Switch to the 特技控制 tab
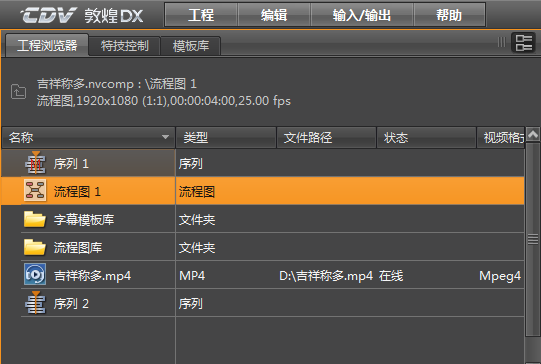 tap(125, 46)
